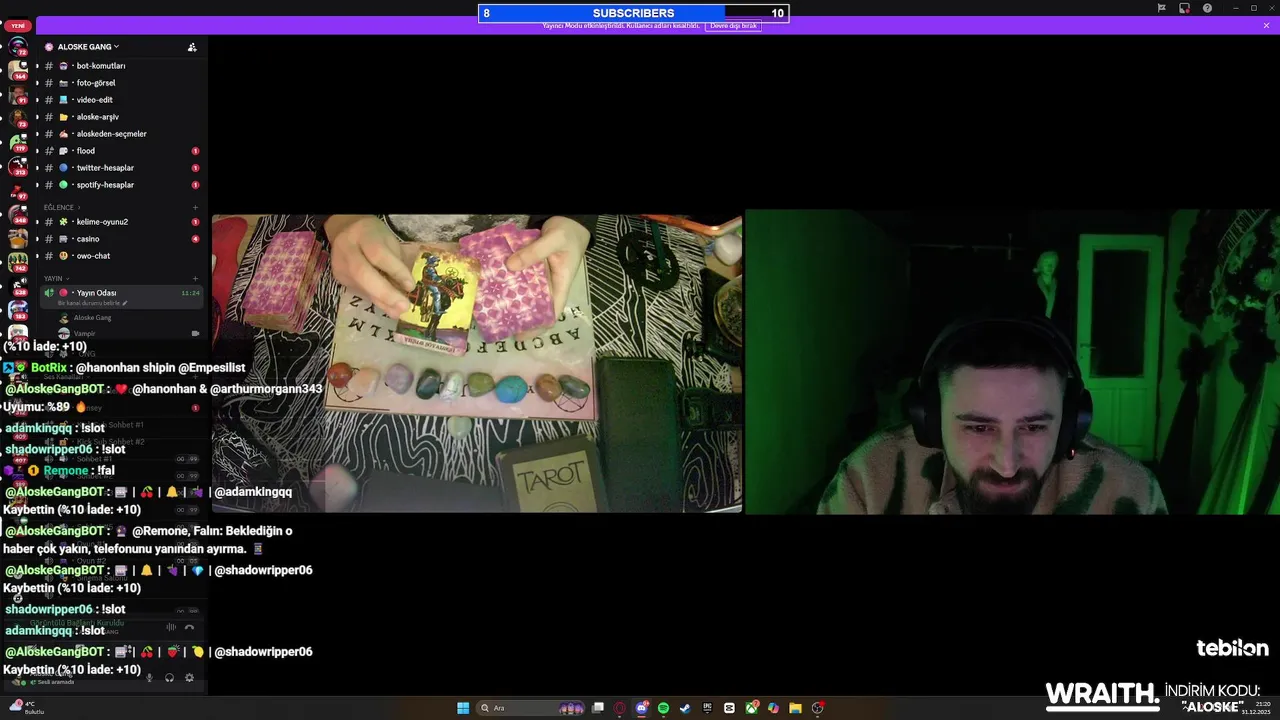Click the YENİ badge above the server list
Viewport: 1280px width, 720px height.
pos(18,26)
